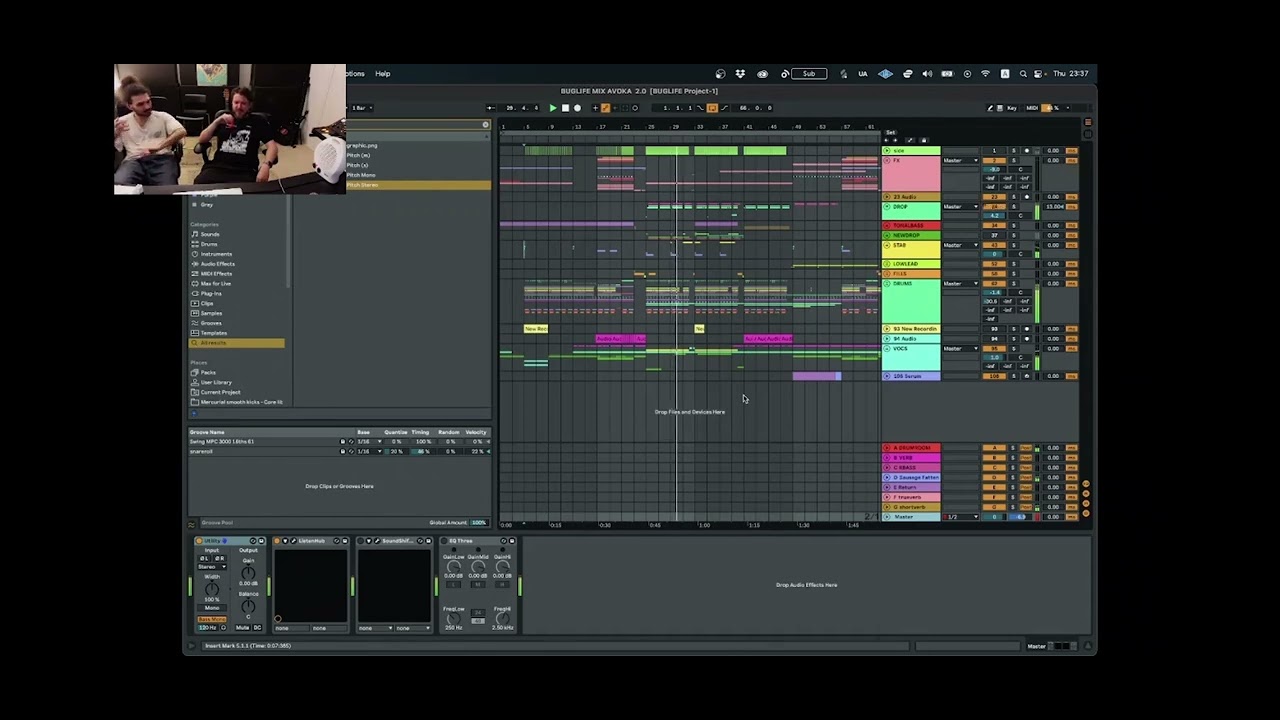Viewport: 1280px width, 720px height.
Task: Fold the ListenHub device with triangle
Action: click(x=285, y=541)
